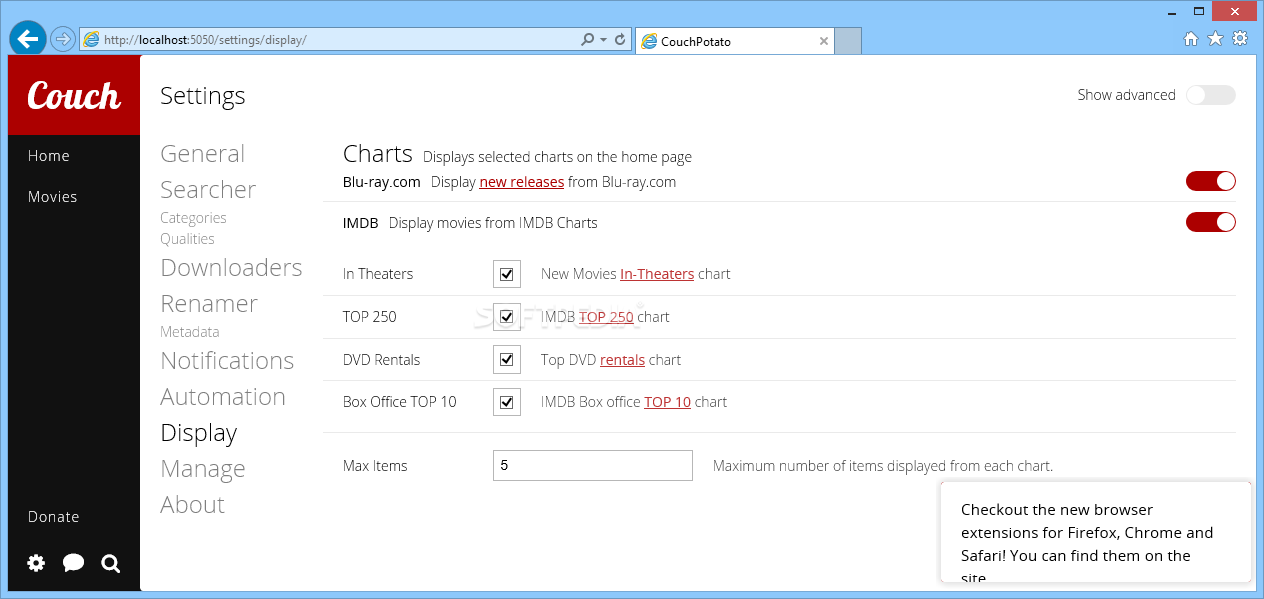Uncheck the Box Office TOP 10 checkbox
Image resolution: width=1264 pixels, height=599 pixels.
click(507, 402)
